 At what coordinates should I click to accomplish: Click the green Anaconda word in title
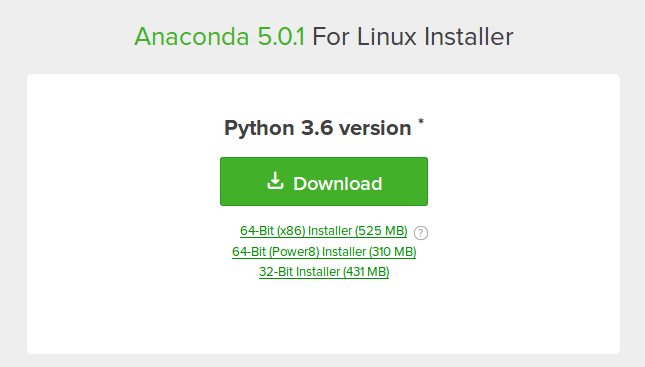coord(192,37)
